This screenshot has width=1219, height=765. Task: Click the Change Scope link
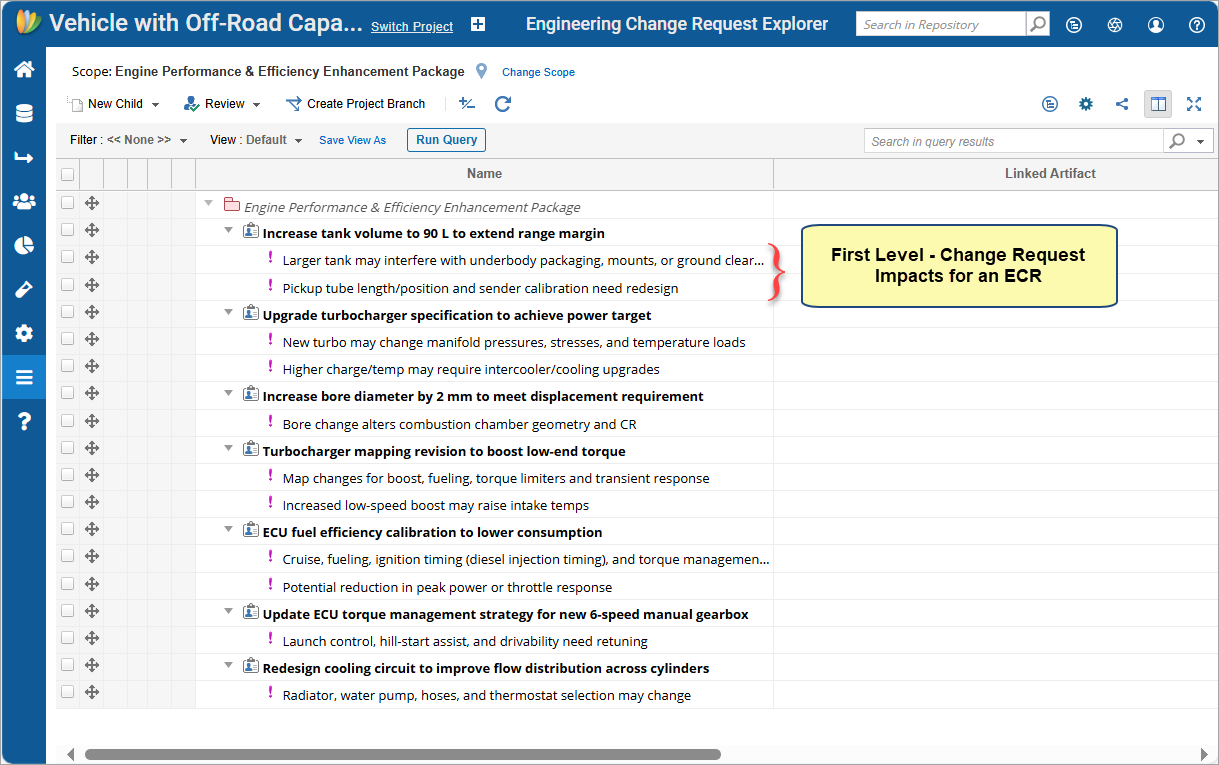538,72
